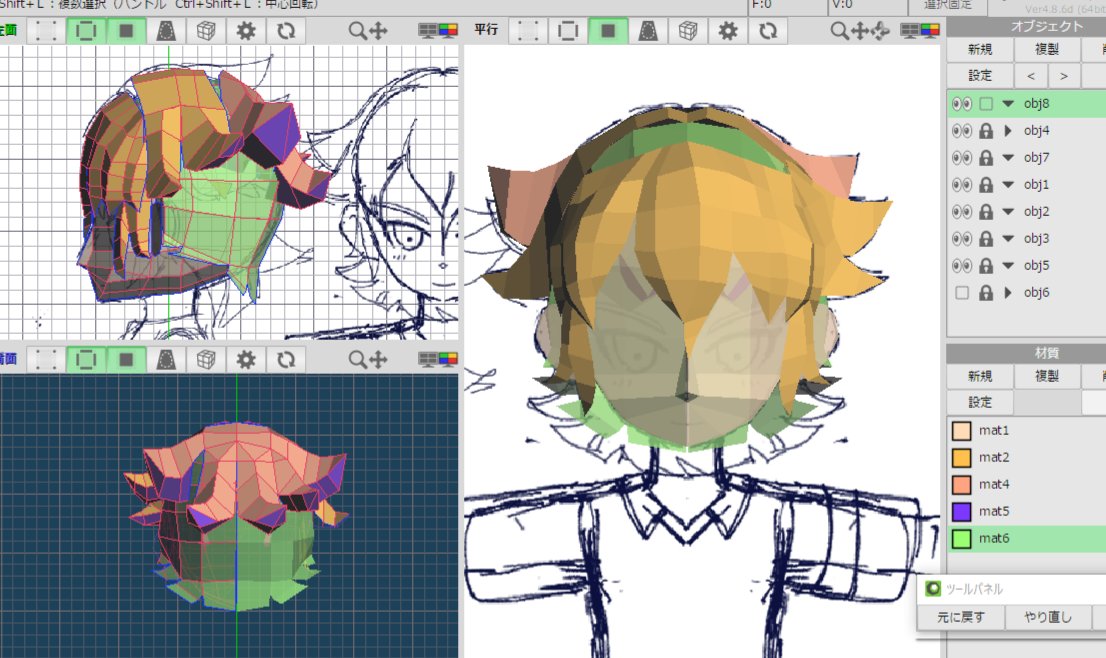Collapse the obj8 triangle expander
Viewport: 1106px width, 658px height.
1008,104
